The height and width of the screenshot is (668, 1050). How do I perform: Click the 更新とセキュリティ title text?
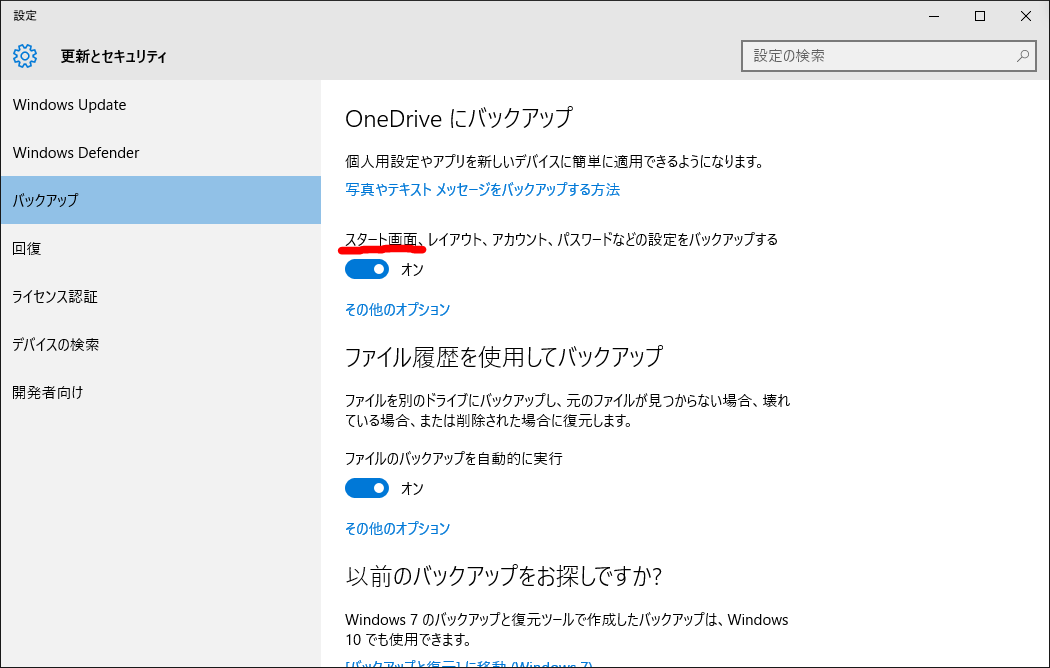point(113,56)
